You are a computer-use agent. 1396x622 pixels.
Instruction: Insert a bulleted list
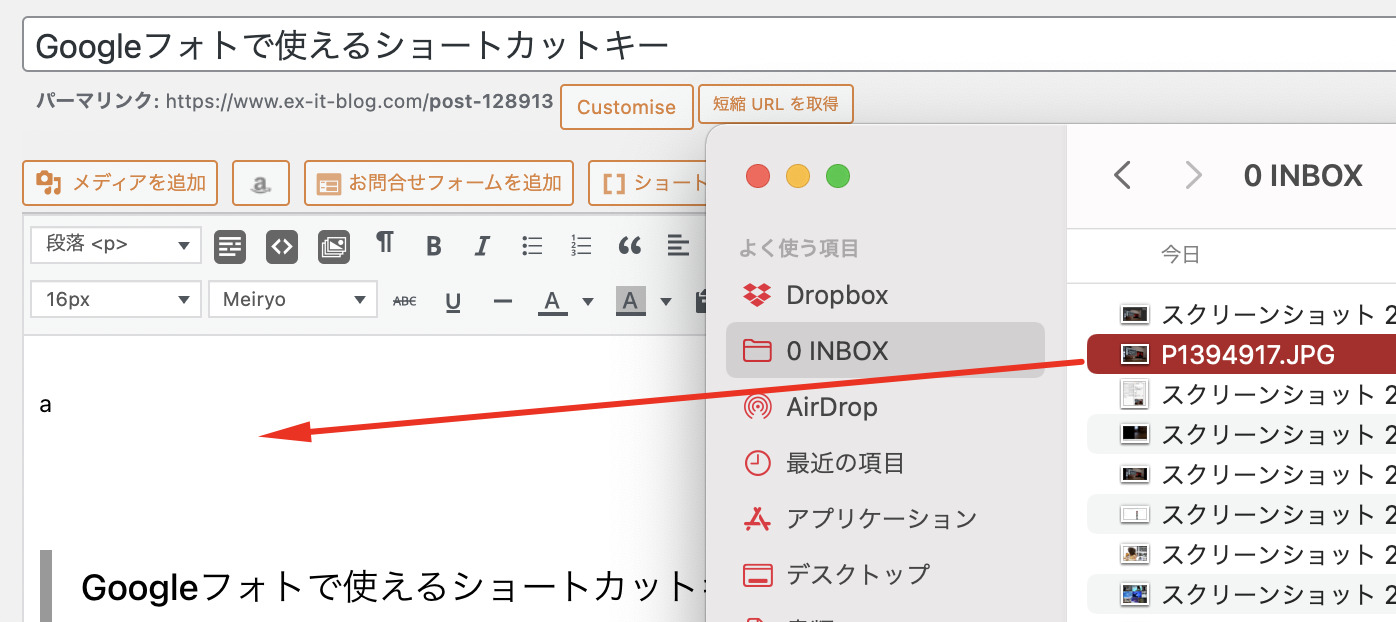[532, 246]
